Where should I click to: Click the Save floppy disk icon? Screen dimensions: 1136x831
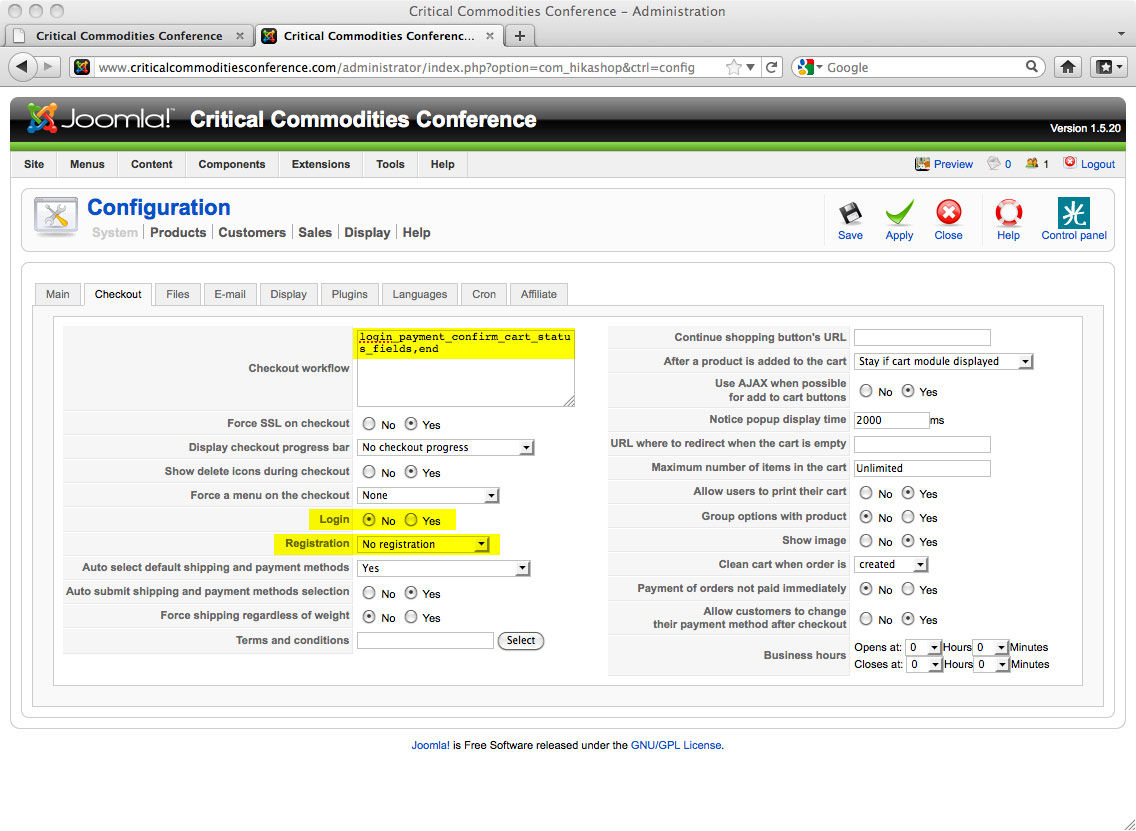(x=850, y=213)
